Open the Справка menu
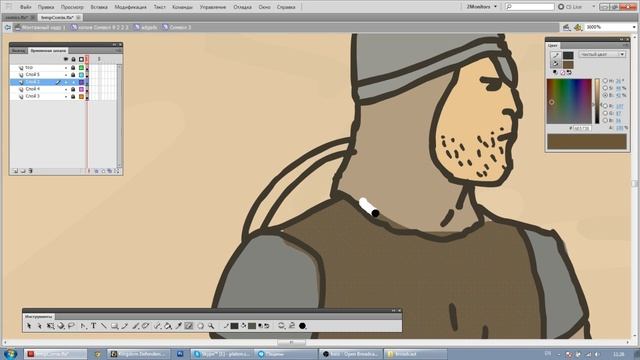This screenshot has height=360, width=640. click(286, 7)
